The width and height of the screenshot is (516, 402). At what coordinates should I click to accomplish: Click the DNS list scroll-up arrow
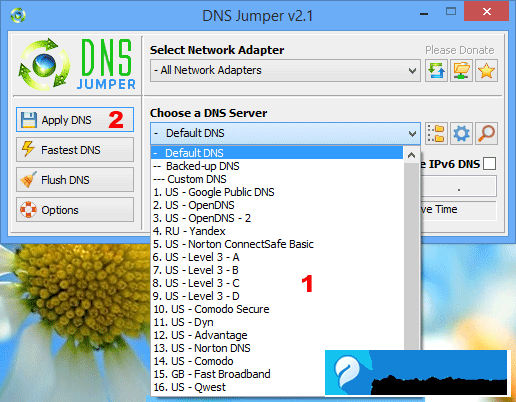pos(411,155)
